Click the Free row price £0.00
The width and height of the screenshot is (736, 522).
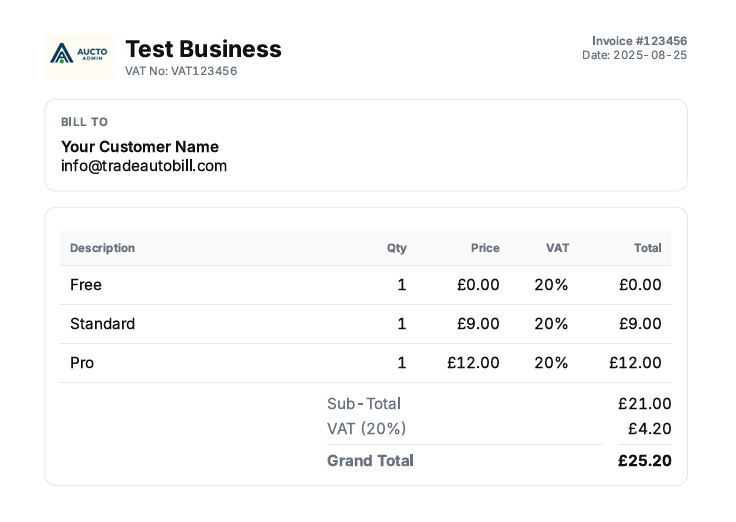click(x=478, y=284)
